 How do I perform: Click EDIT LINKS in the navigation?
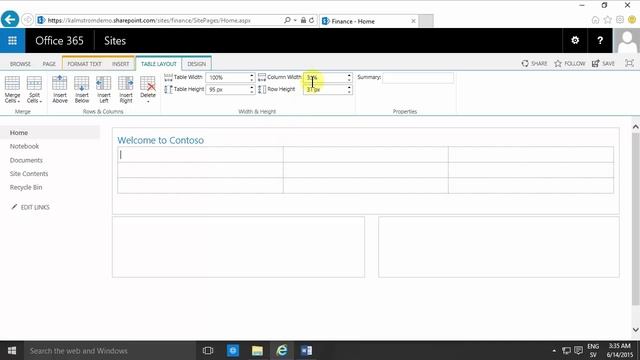click(31, 207)
